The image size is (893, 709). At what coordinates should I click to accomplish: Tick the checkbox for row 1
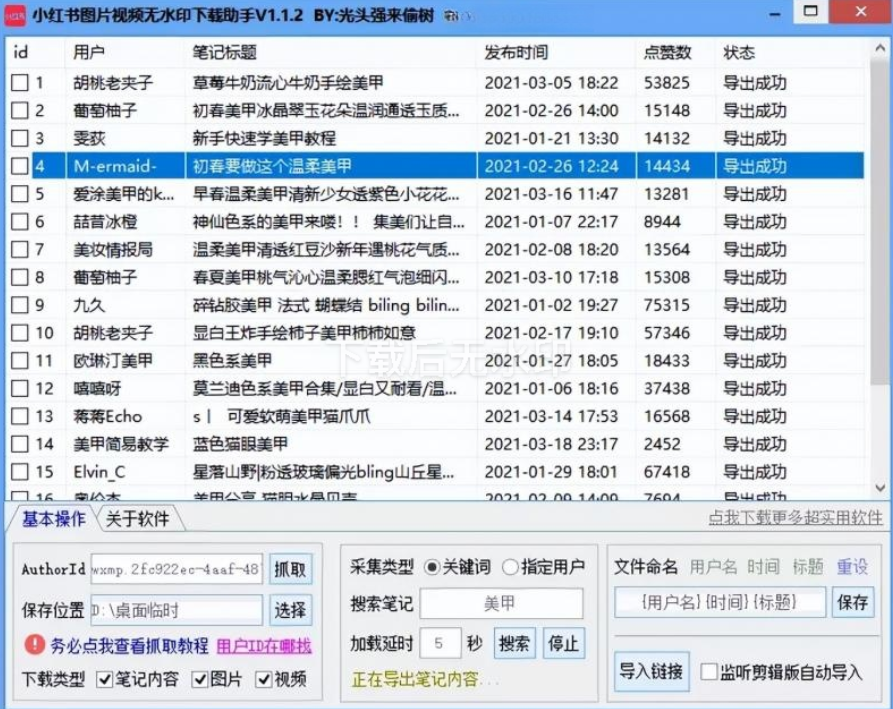[20, 83]
